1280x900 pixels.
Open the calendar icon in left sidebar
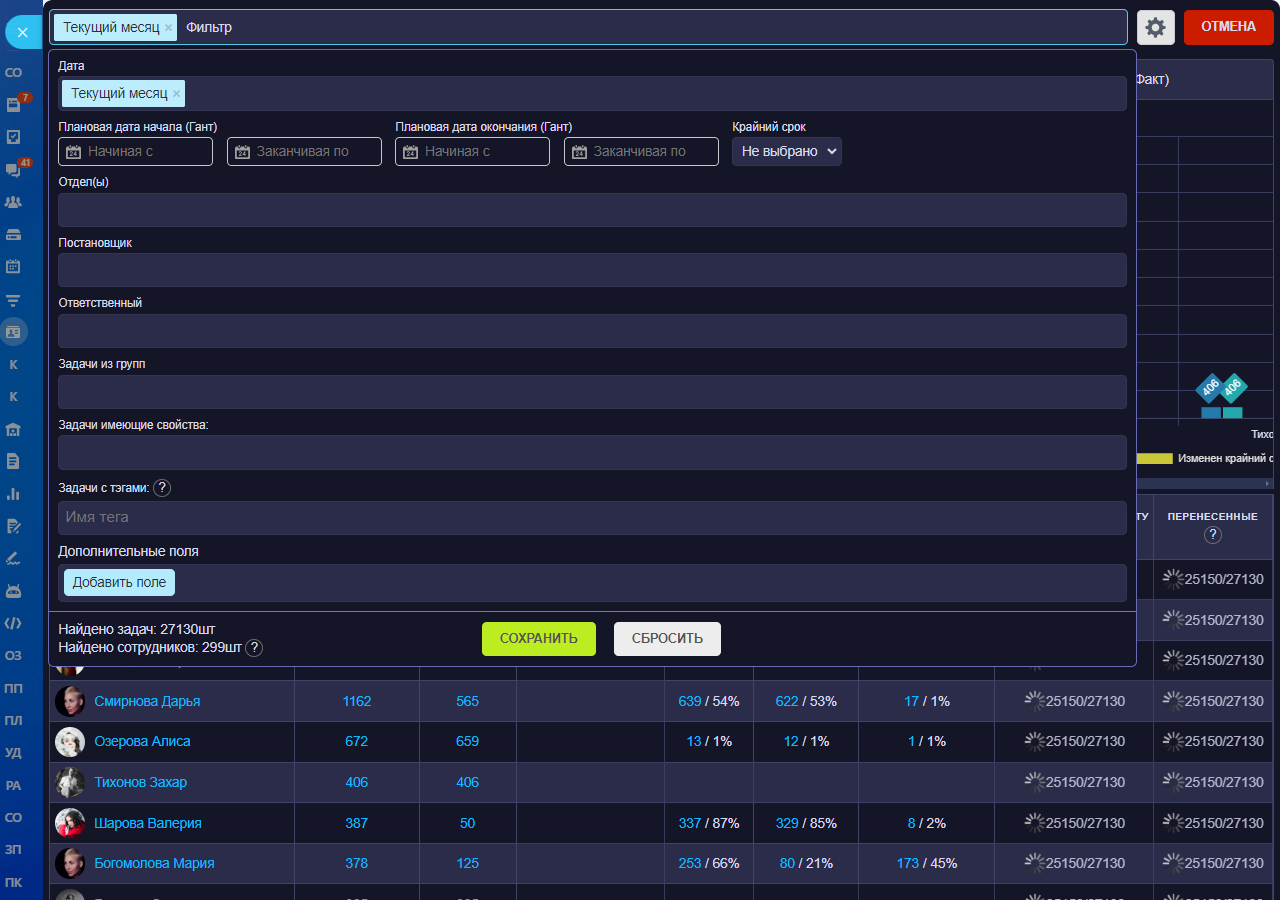(14, 267)
